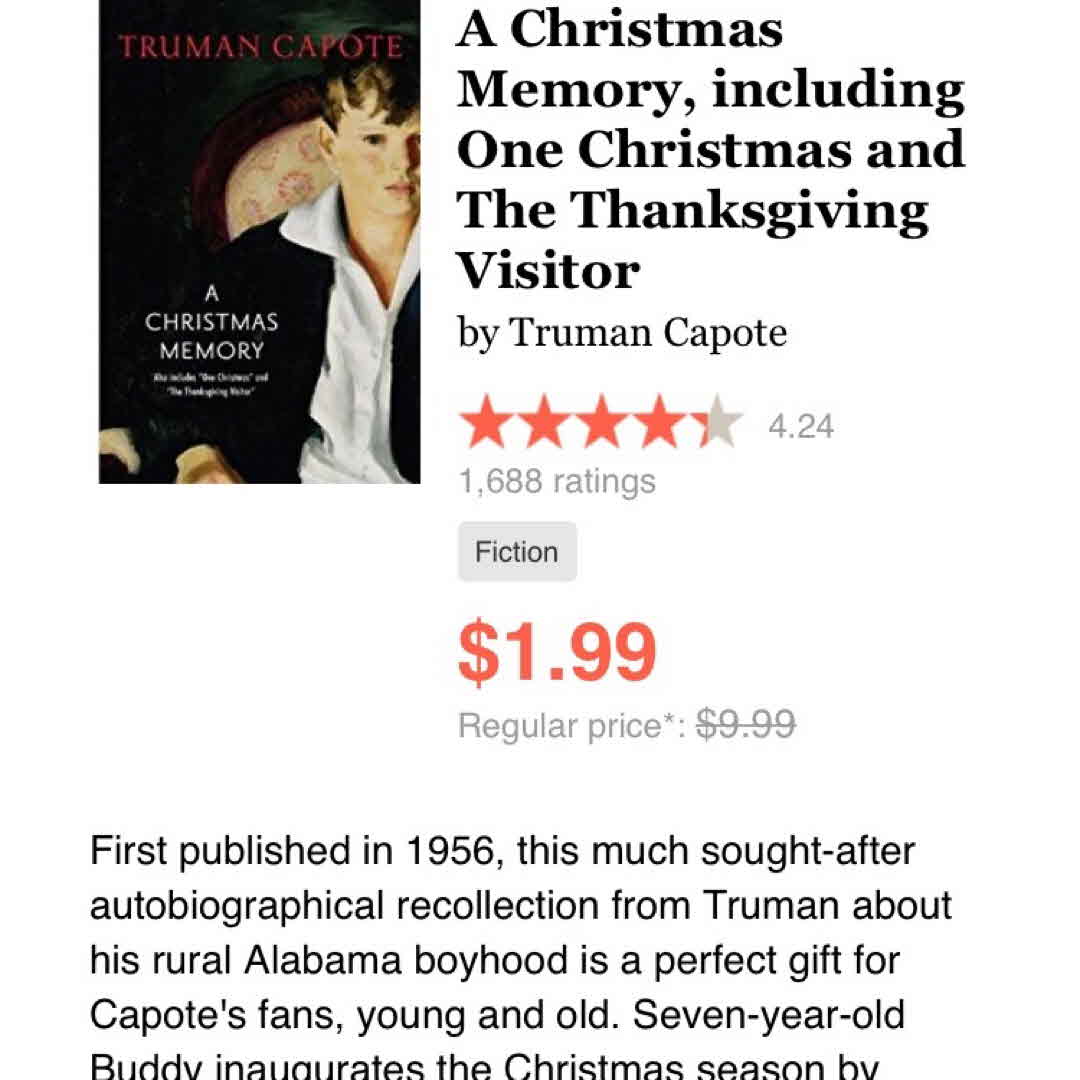Select the Fiction genre tag
The image size is (1080, 1080).
tap(517, 552)
